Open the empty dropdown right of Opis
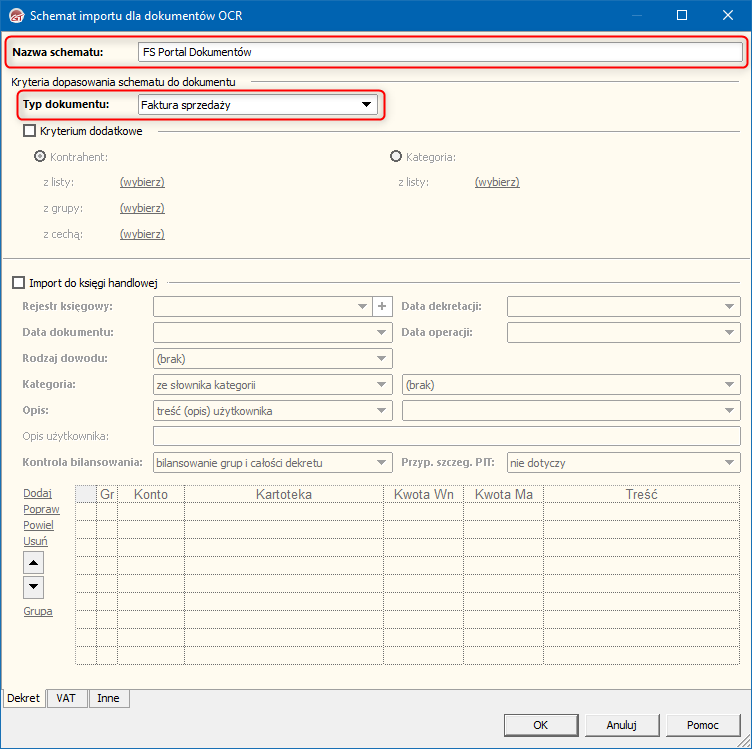The width and height of the screenshot is (752, 749). (x=571, y=410)
